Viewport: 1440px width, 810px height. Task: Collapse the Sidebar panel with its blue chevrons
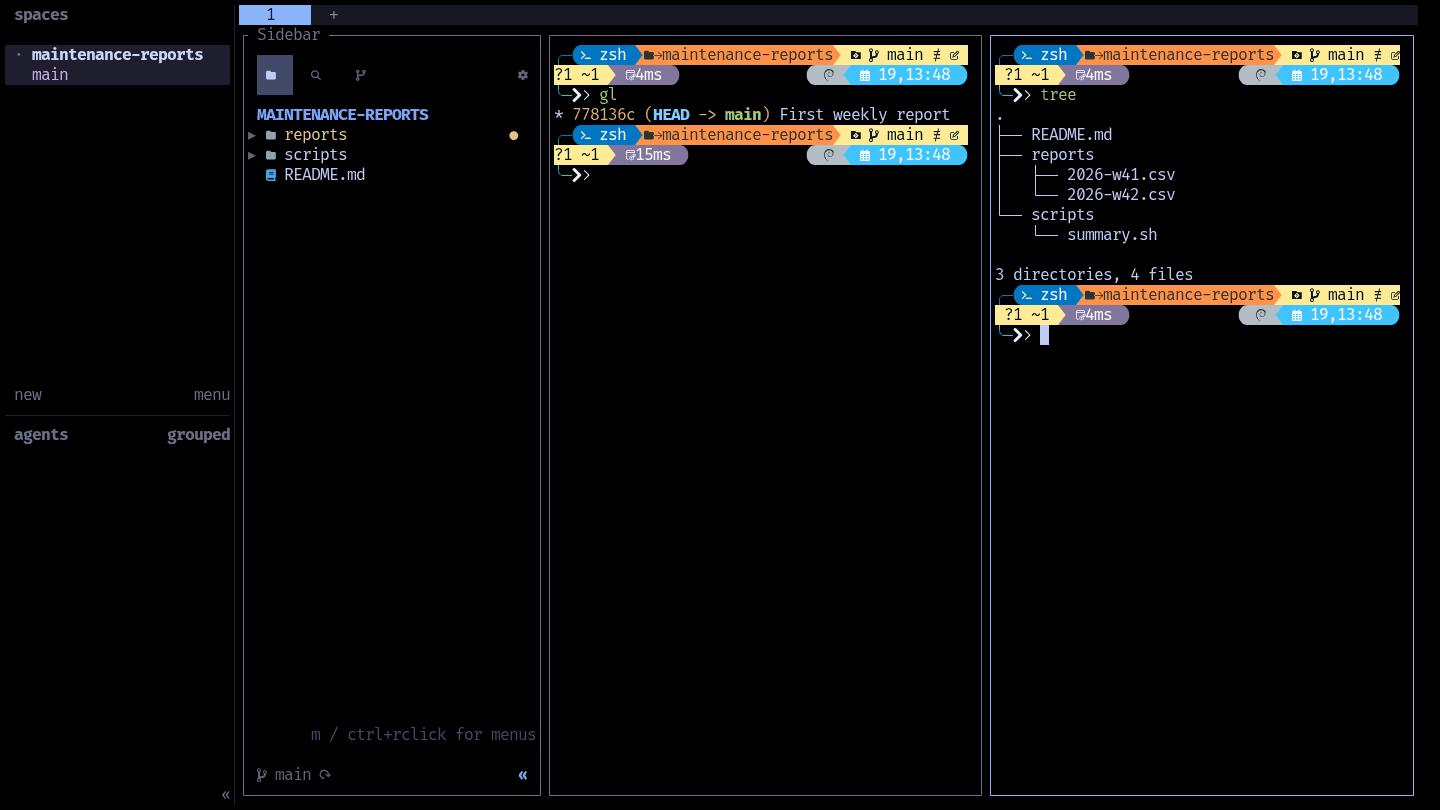(x=523, y=775)
